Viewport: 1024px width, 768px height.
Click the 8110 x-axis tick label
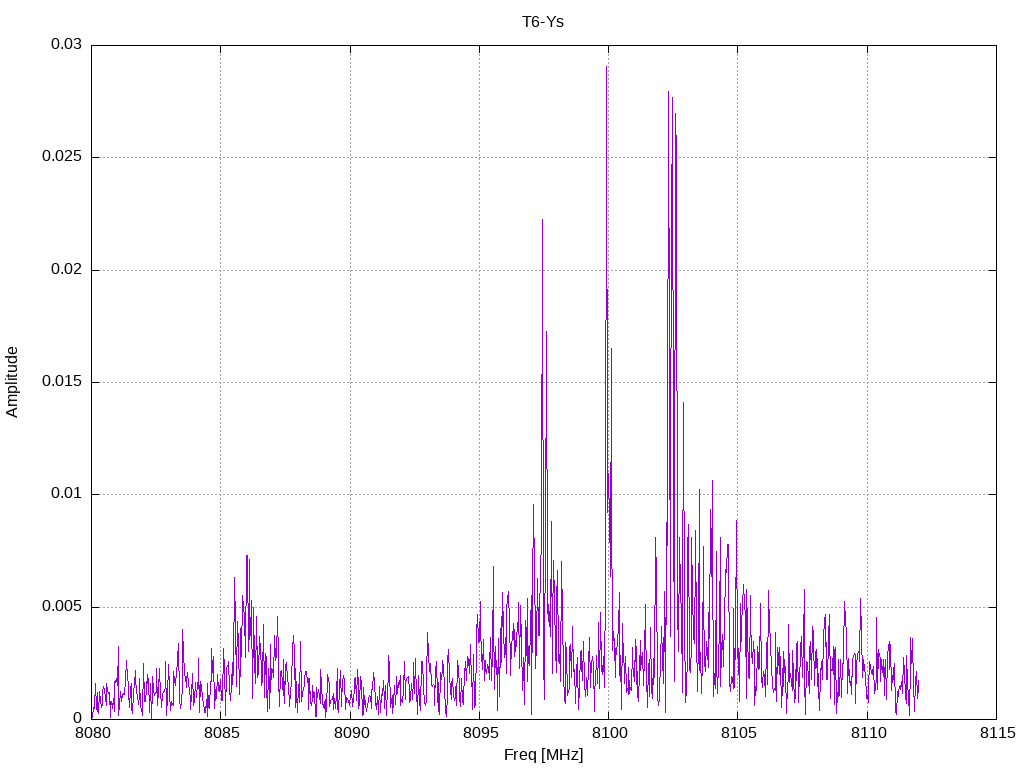pos(867,733)
